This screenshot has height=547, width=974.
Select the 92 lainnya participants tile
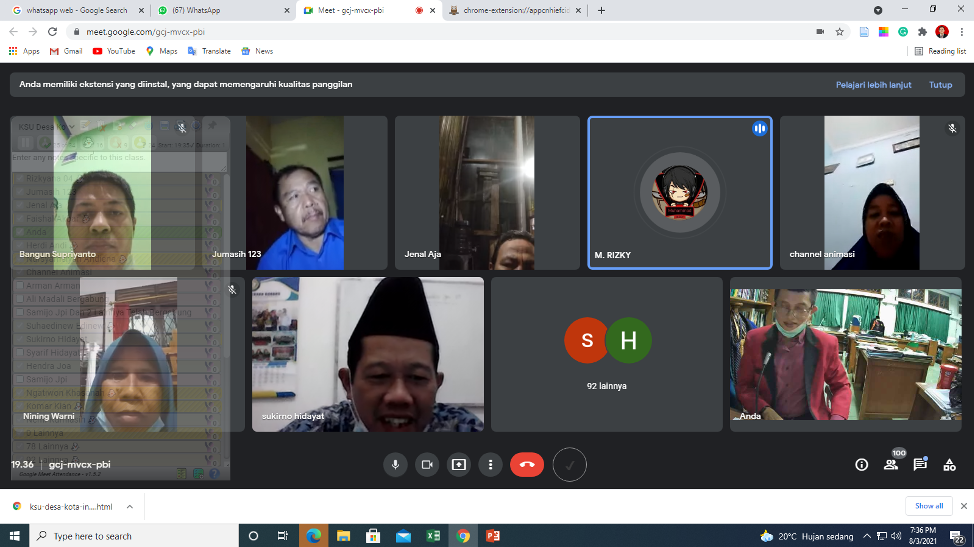pyautogui.click(x=607, y=354)
